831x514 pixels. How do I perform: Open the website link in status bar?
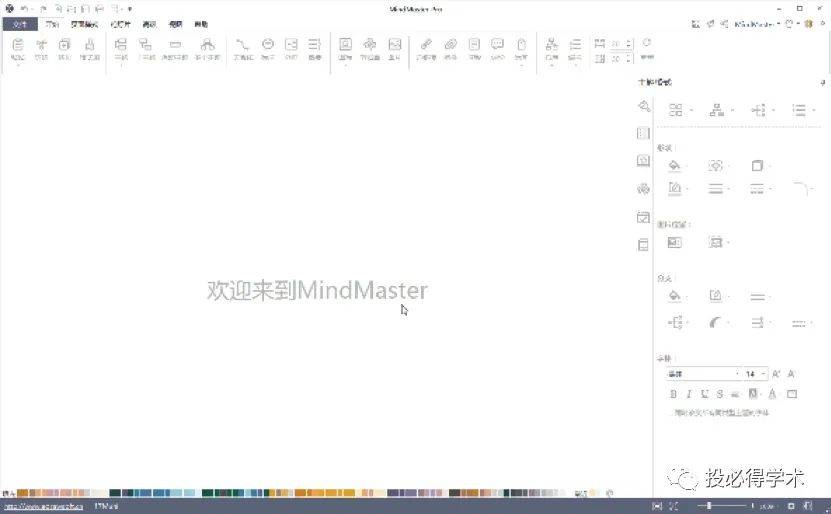[43, 507]
